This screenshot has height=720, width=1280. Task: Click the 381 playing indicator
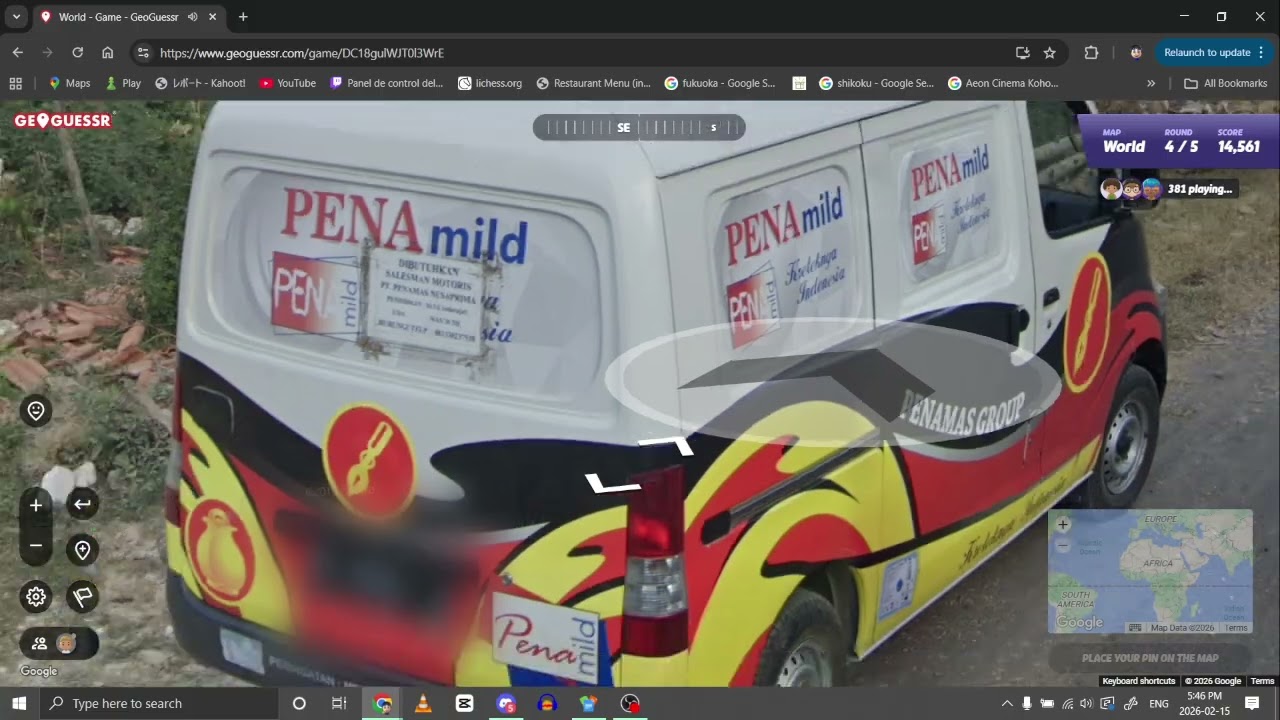1169,188
